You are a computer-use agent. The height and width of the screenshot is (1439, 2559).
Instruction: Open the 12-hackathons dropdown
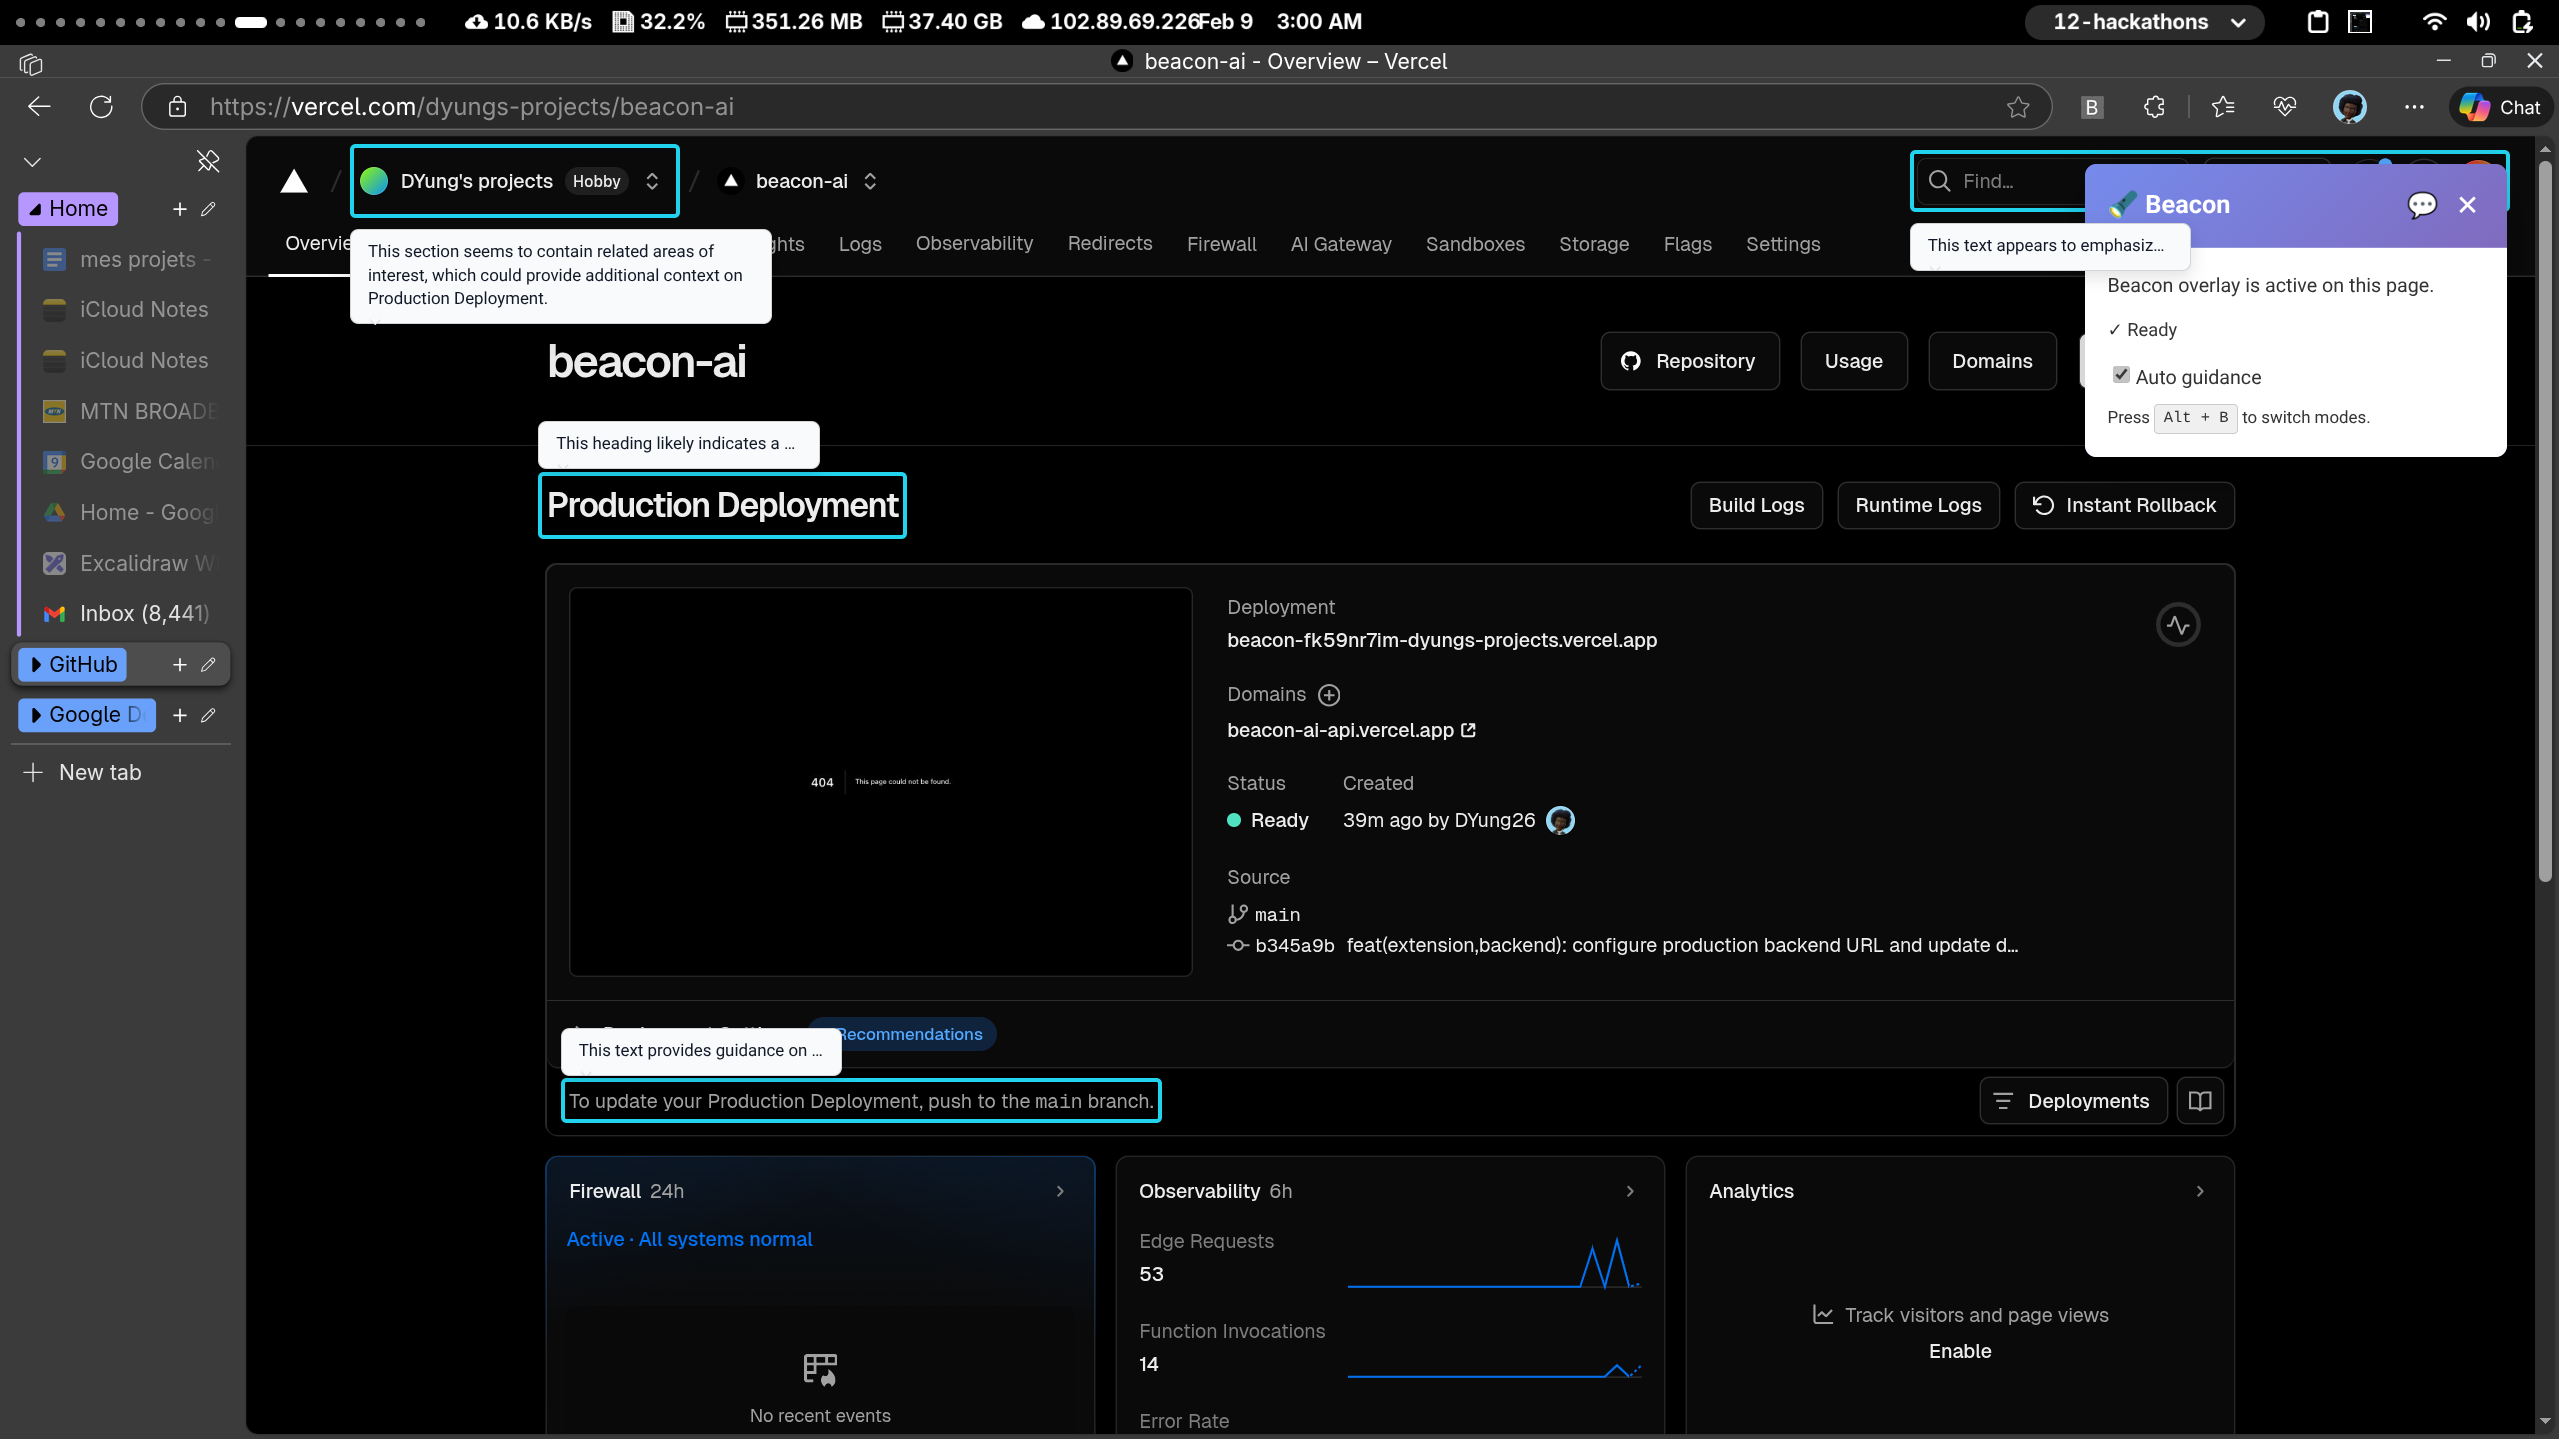(x=2143, y=21)
